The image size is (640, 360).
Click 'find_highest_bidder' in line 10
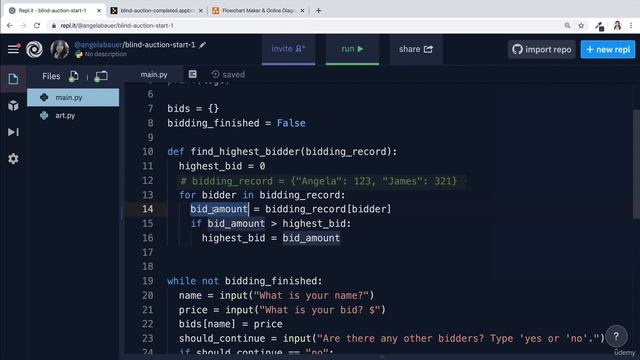point(245,152)
